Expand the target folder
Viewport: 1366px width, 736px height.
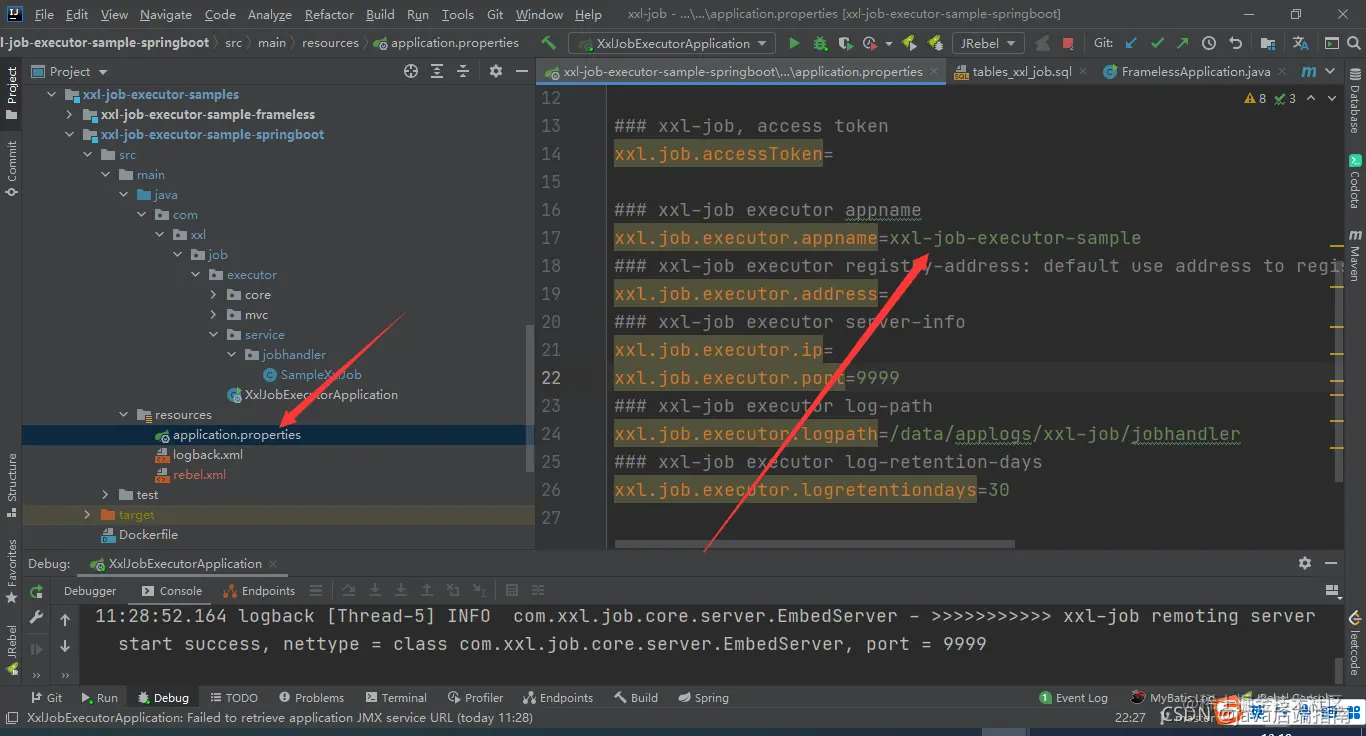(88, 515)
